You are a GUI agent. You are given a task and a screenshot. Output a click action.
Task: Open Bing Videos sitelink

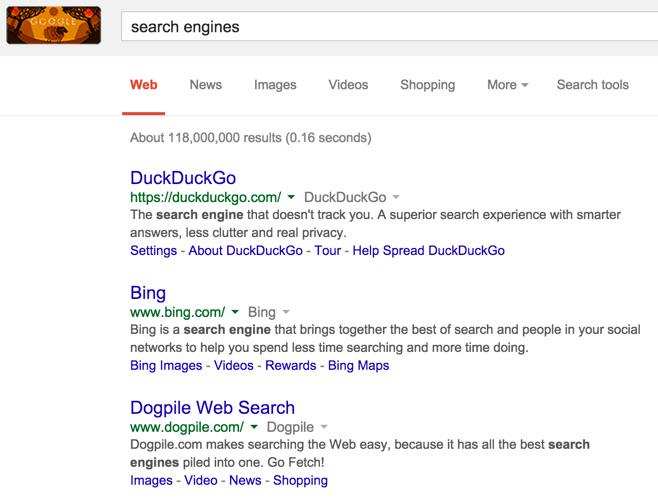click(x=234, y=365)
